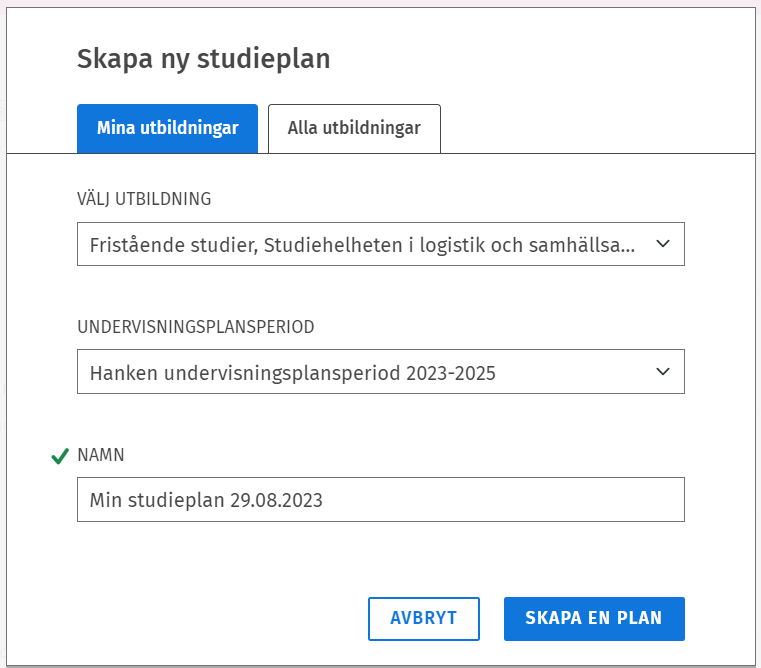Click the Skapa ny studieplan heading
This screenshot has width=761, height=668.
(203, 59)
